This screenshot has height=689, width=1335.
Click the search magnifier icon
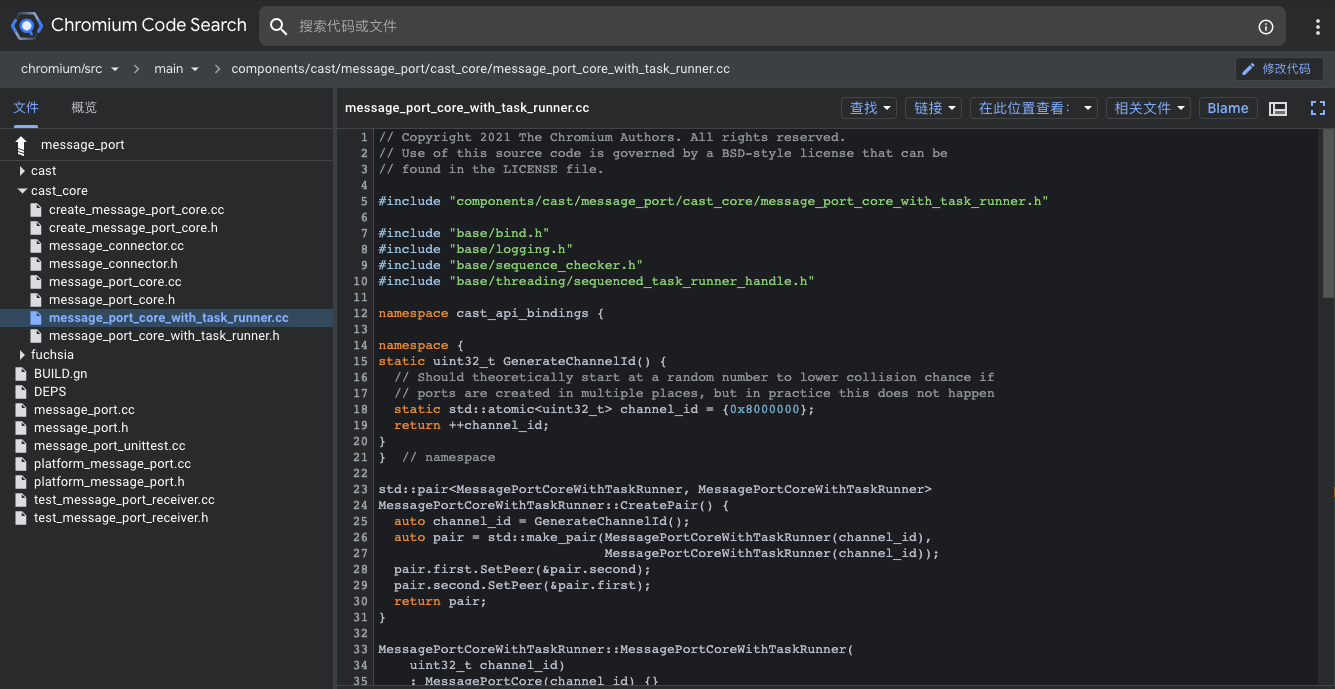279,26
